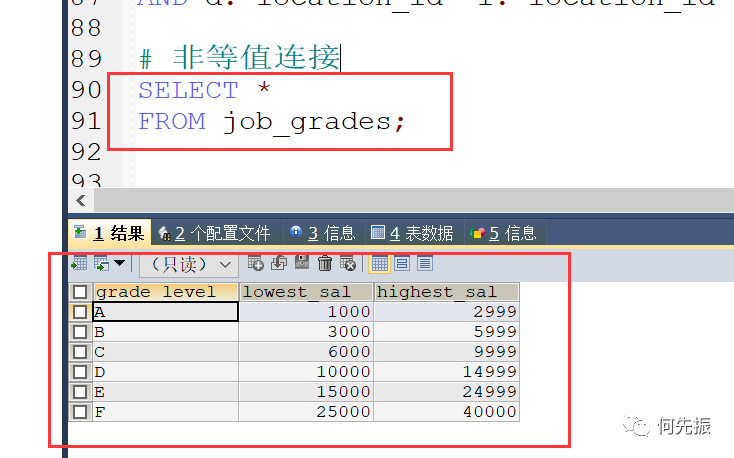Click the editor horizontal scrollbar track
Viewport: 734px width, 458px height.
414,200
